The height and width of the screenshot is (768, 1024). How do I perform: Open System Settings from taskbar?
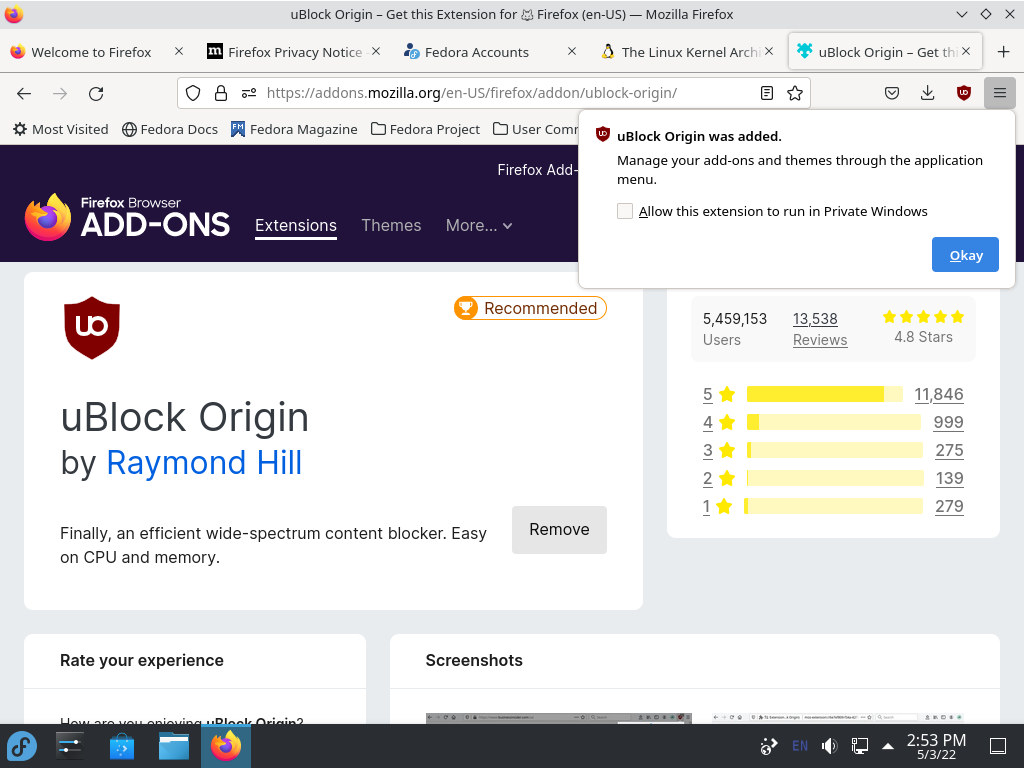coord(69,746)
